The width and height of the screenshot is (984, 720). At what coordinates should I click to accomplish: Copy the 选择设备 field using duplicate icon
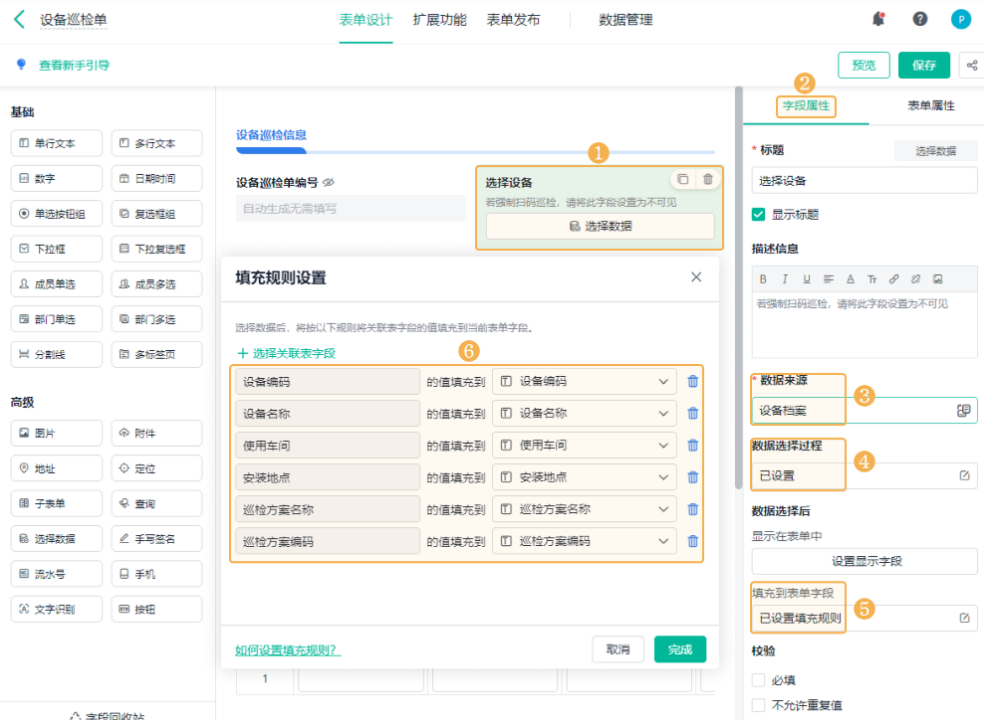(x=682, y=179)
